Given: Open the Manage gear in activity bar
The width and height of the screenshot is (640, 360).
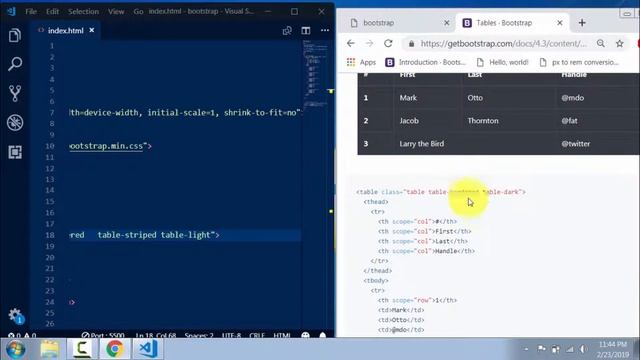Looking at the screenshot, I should click(16, 315).
